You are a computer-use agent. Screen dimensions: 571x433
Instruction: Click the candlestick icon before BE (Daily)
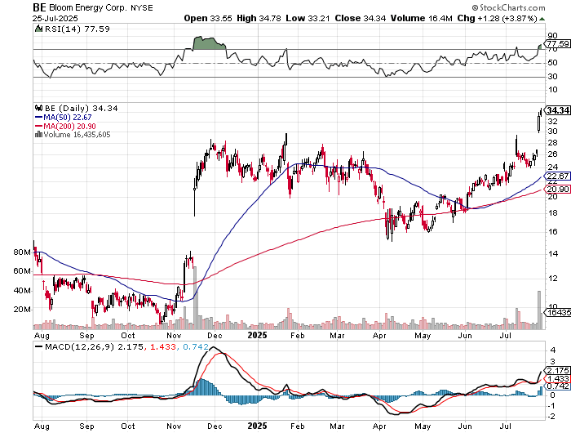click(x=39, y=108)
